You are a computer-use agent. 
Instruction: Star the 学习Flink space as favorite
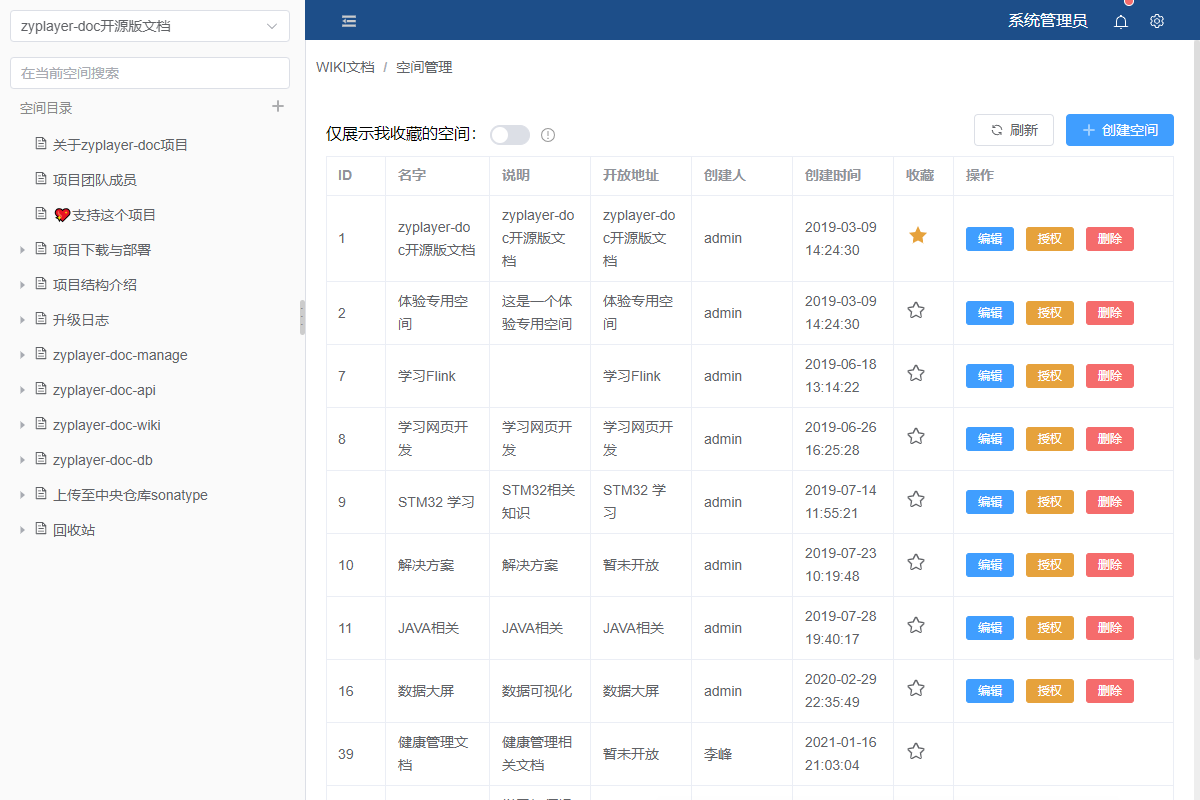(916, 374)
